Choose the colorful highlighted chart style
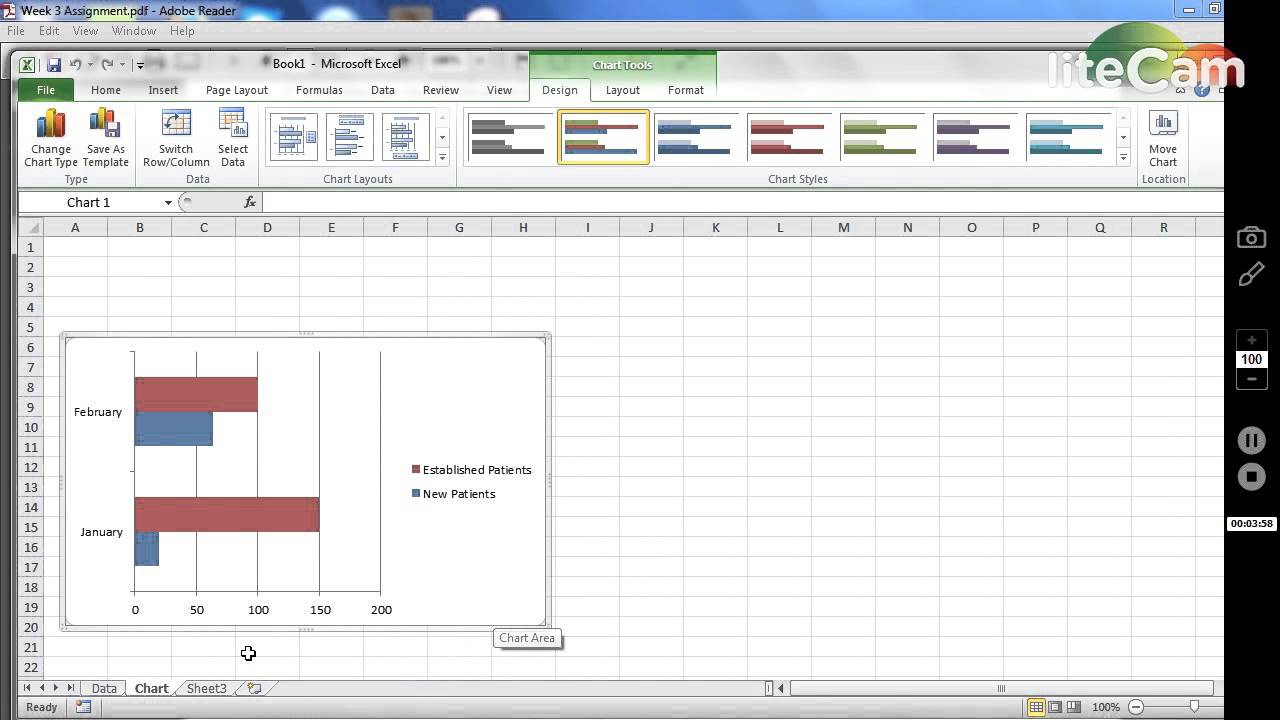 [x=603, y=137]
